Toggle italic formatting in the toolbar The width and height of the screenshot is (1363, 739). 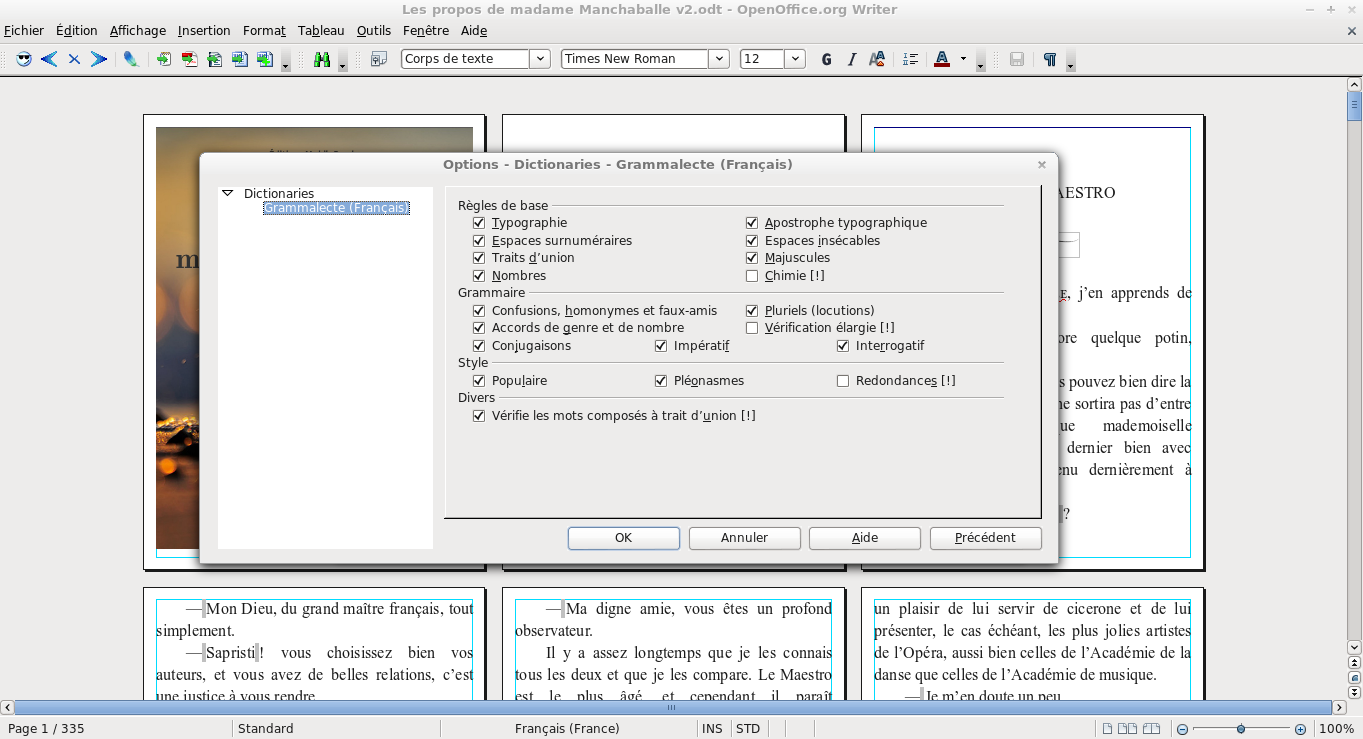click(x=852, y=59)
